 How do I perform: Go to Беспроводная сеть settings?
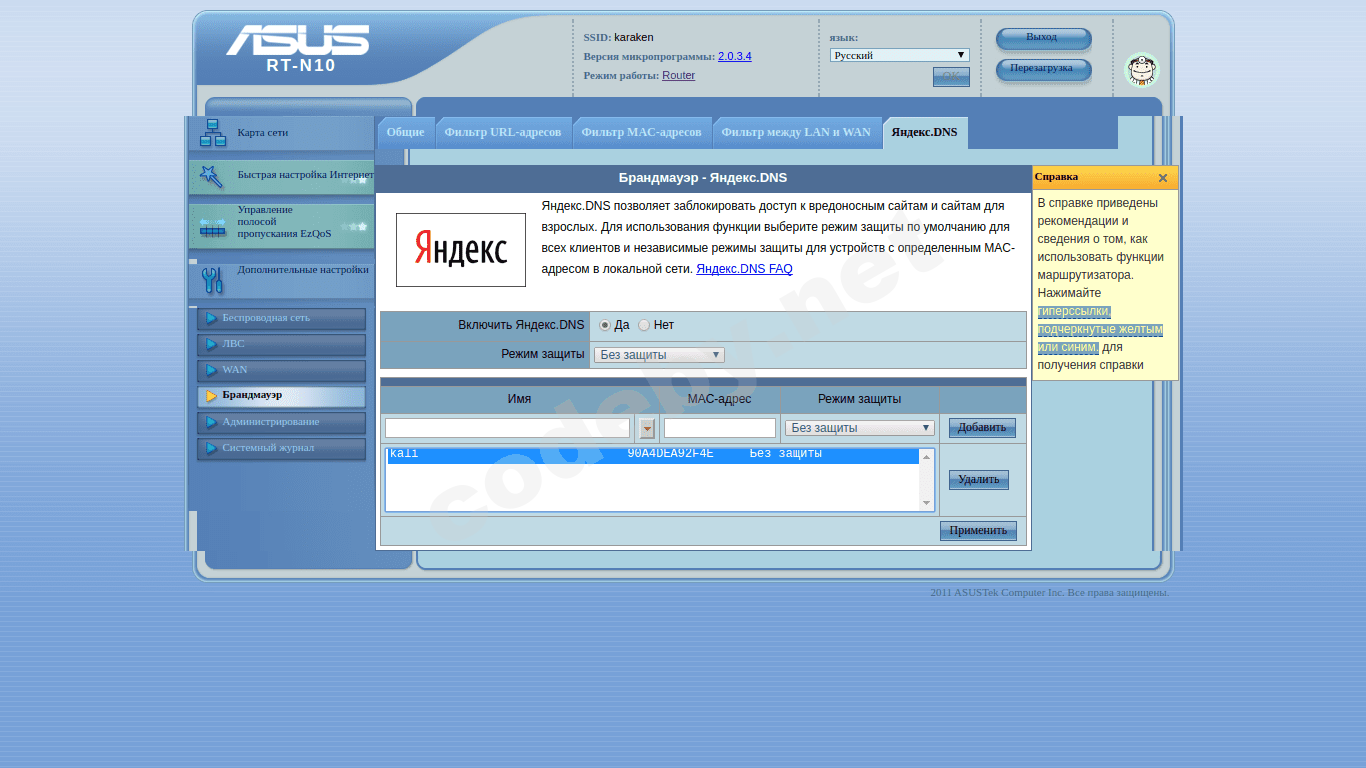click(x=281, y=319)
